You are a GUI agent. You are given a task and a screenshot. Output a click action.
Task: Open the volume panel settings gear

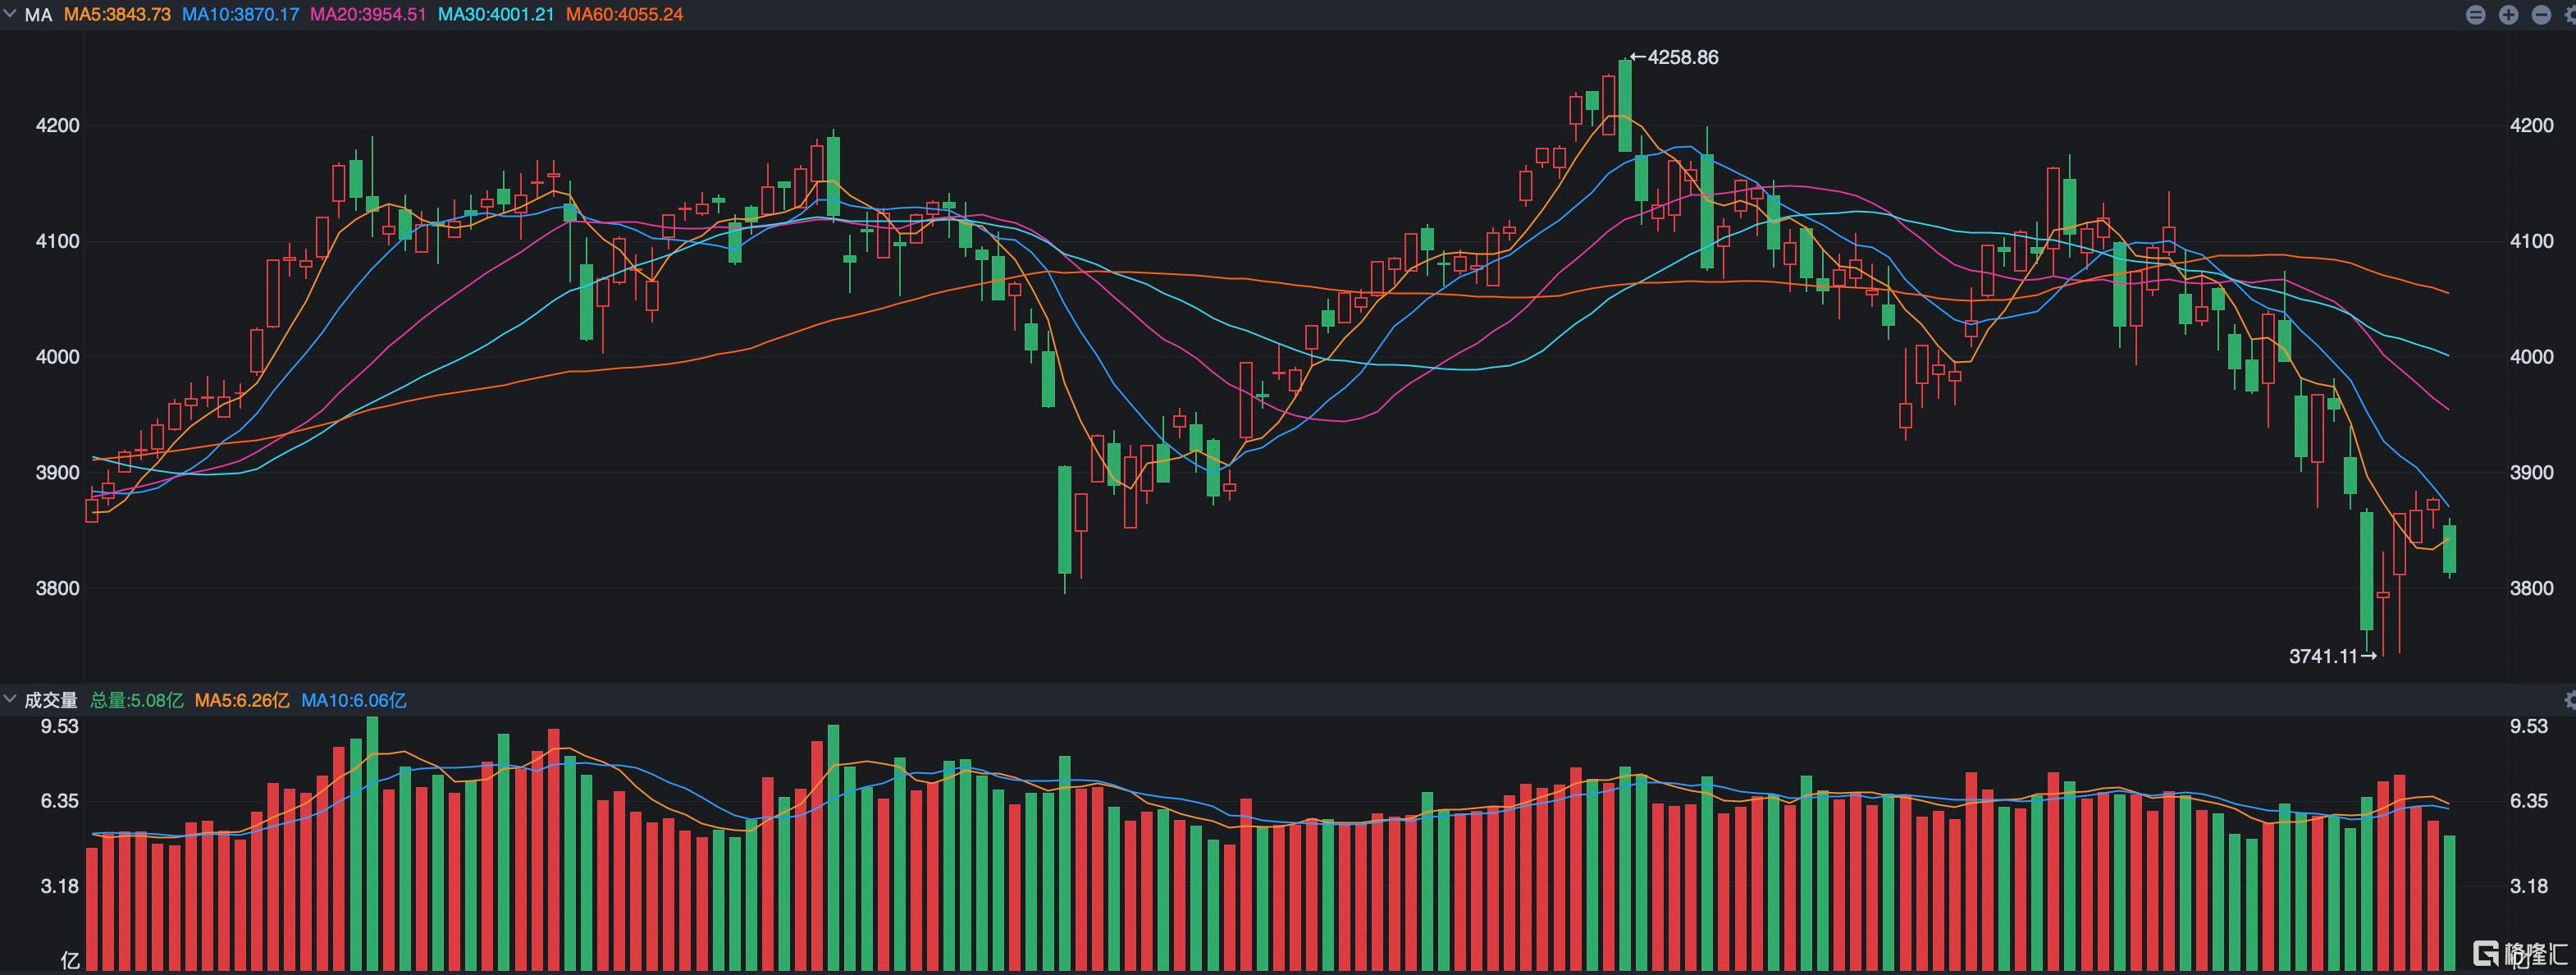click(2570, 700)
